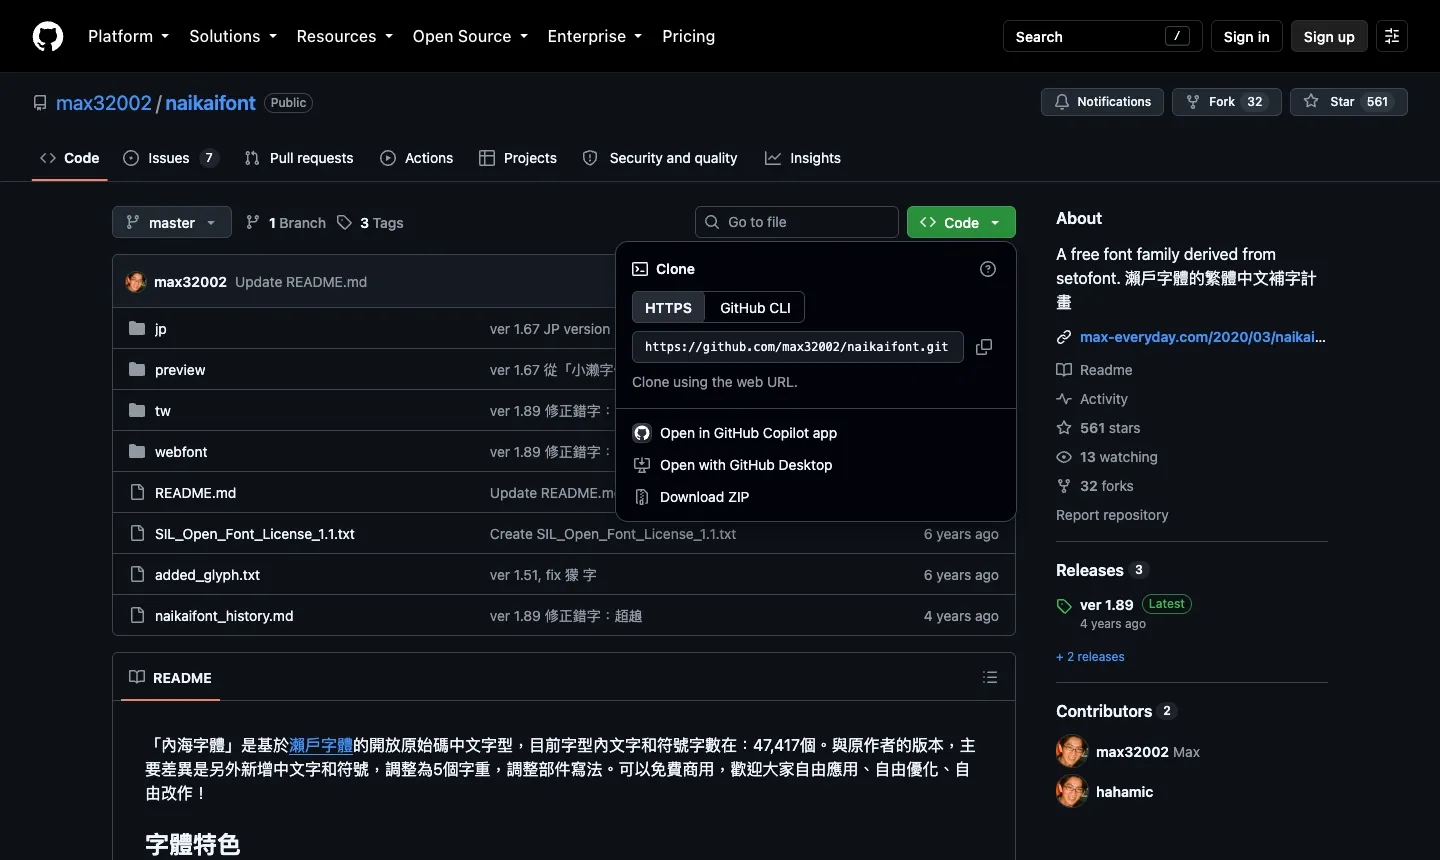Open the README outline list icon
The height and width of the screenshot is (860, 1440).
tap(990, 677)
